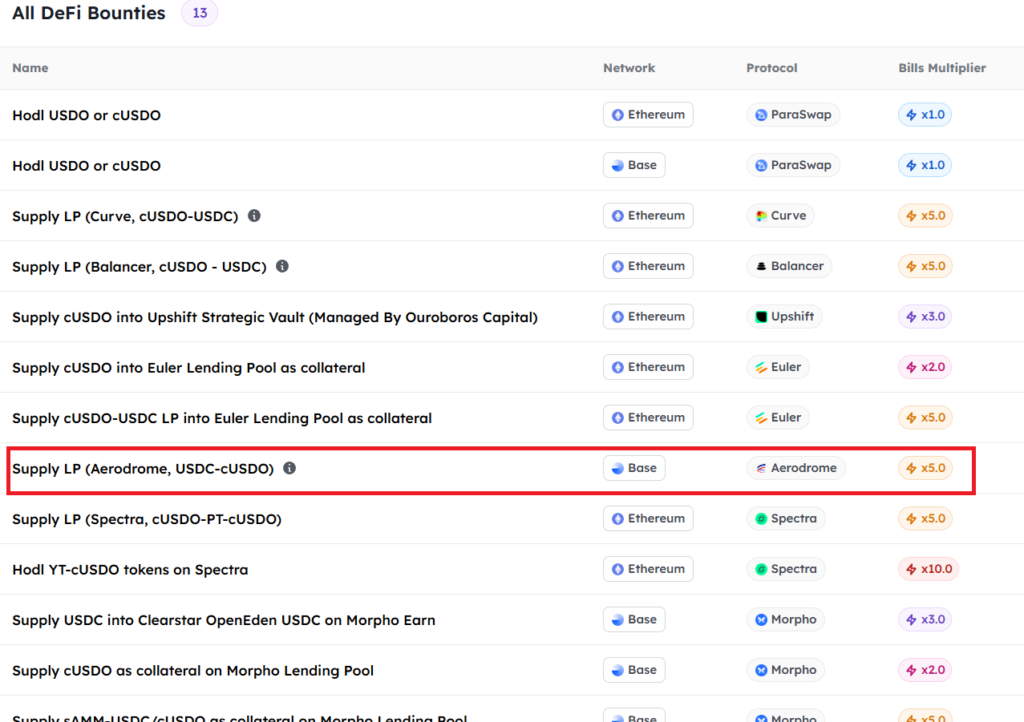Click the x10.0 Bills Multiplier badge
Image resolution: width=1024 pixels, height=722 pixels.
point(929,569)
